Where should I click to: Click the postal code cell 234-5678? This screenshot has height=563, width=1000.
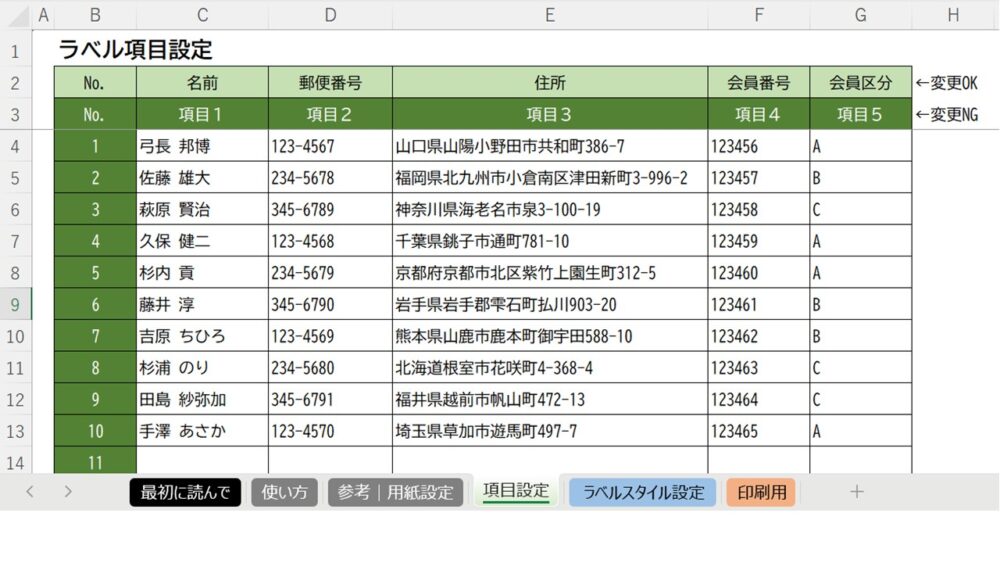330,178
